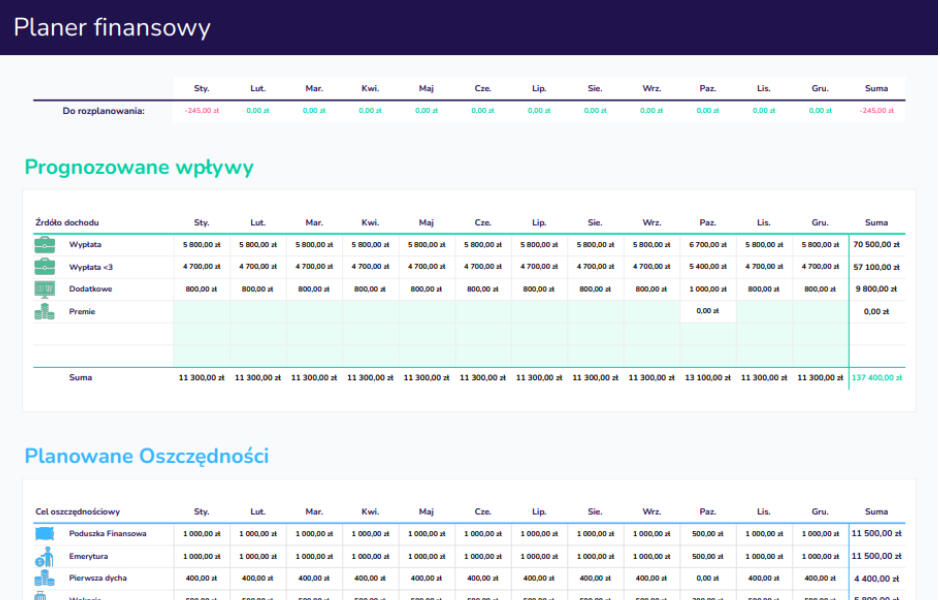940x600 pixels.
Task: Click the Planer finansowy title
Action: point(112,27)
